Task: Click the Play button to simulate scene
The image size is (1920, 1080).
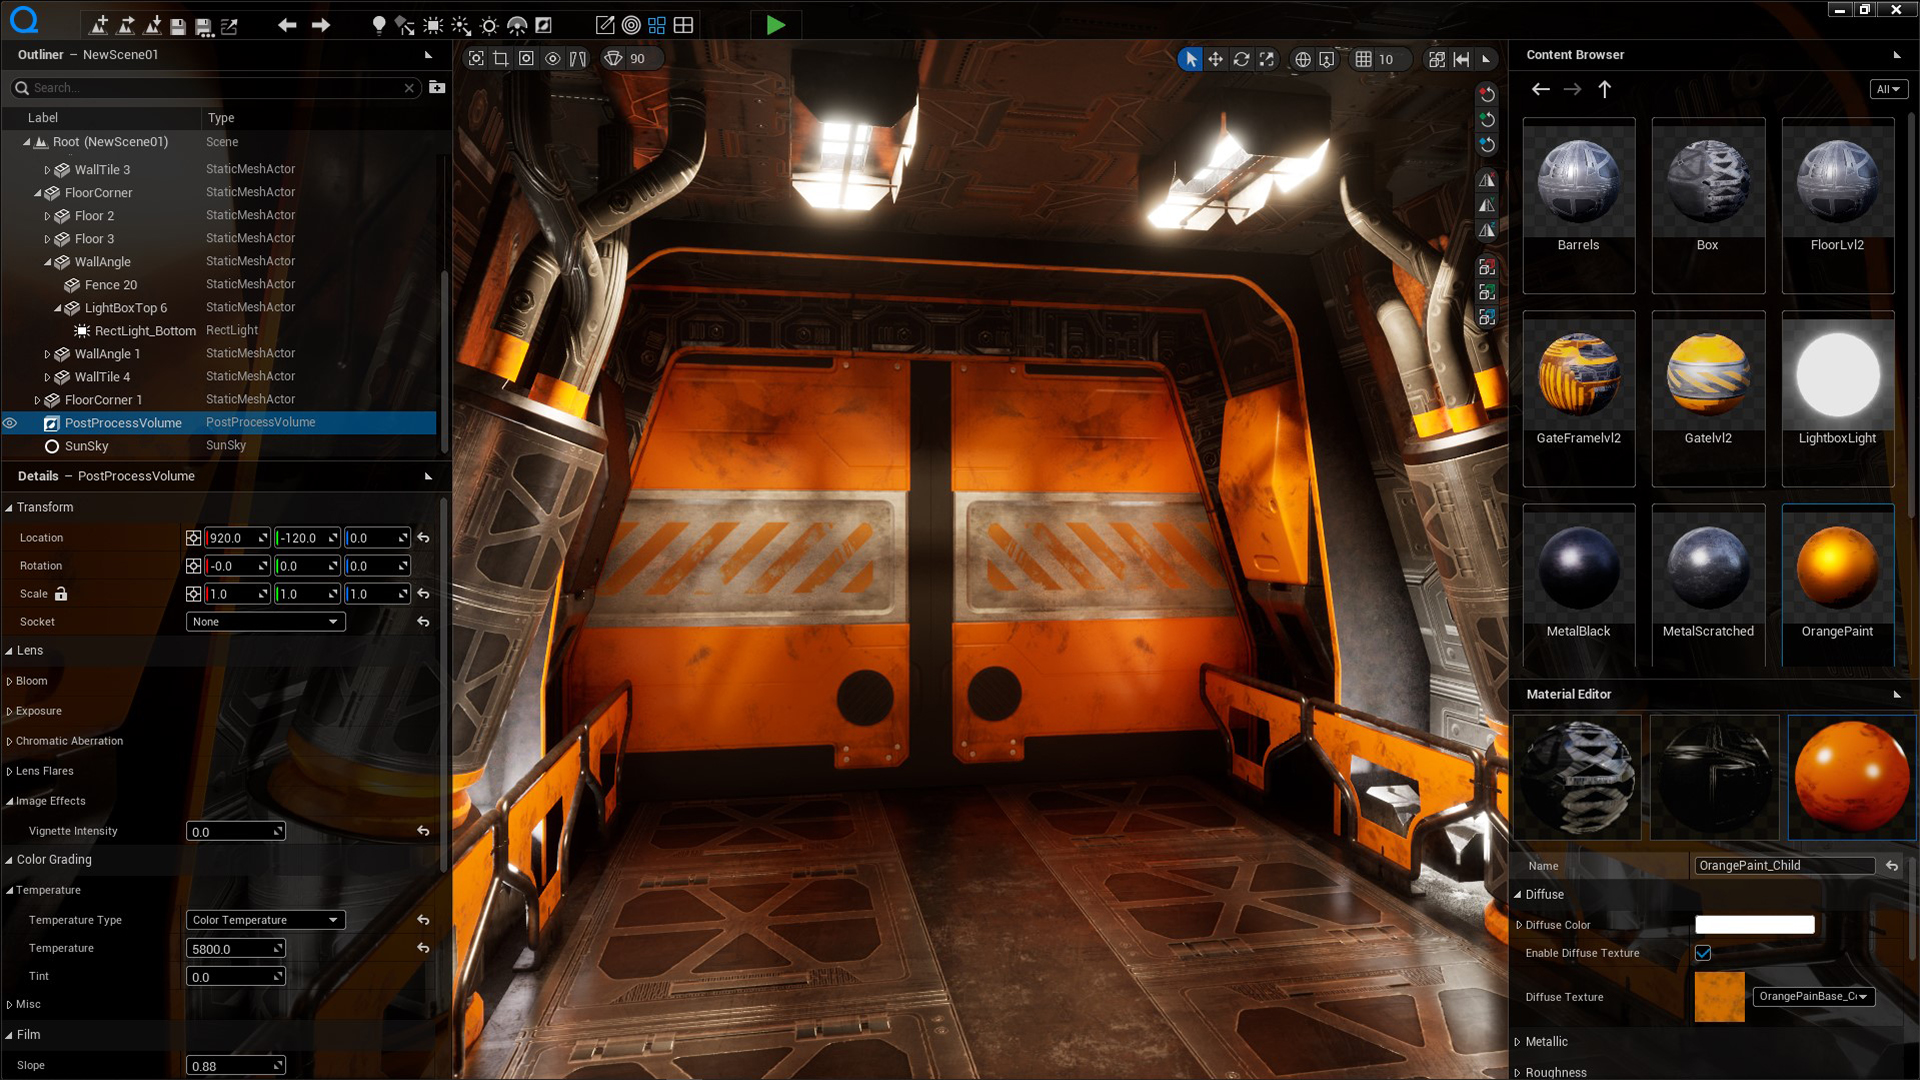Action: pyautogui.click(x=775, y=24)
